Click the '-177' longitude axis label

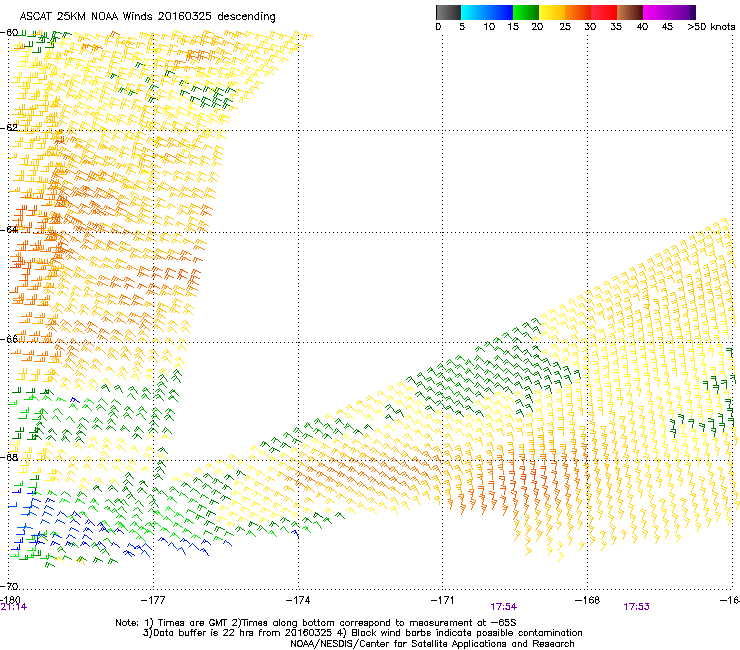pyautogui.click(x=153, y=600)
